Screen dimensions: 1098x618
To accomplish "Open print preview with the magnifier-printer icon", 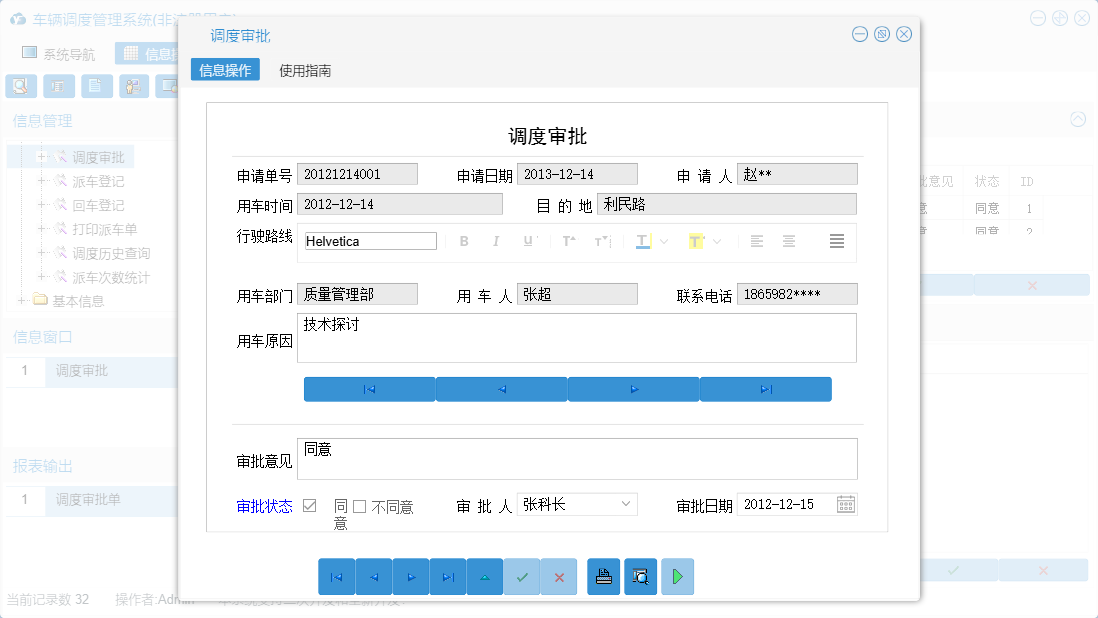I will [x=641, y=577].
